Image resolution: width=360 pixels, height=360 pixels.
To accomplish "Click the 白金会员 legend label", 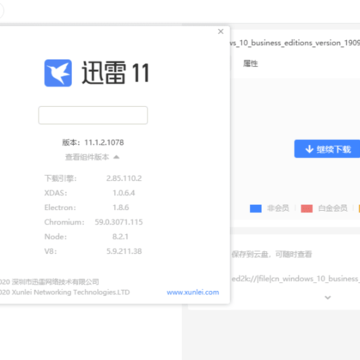I will tap(333, 209).
